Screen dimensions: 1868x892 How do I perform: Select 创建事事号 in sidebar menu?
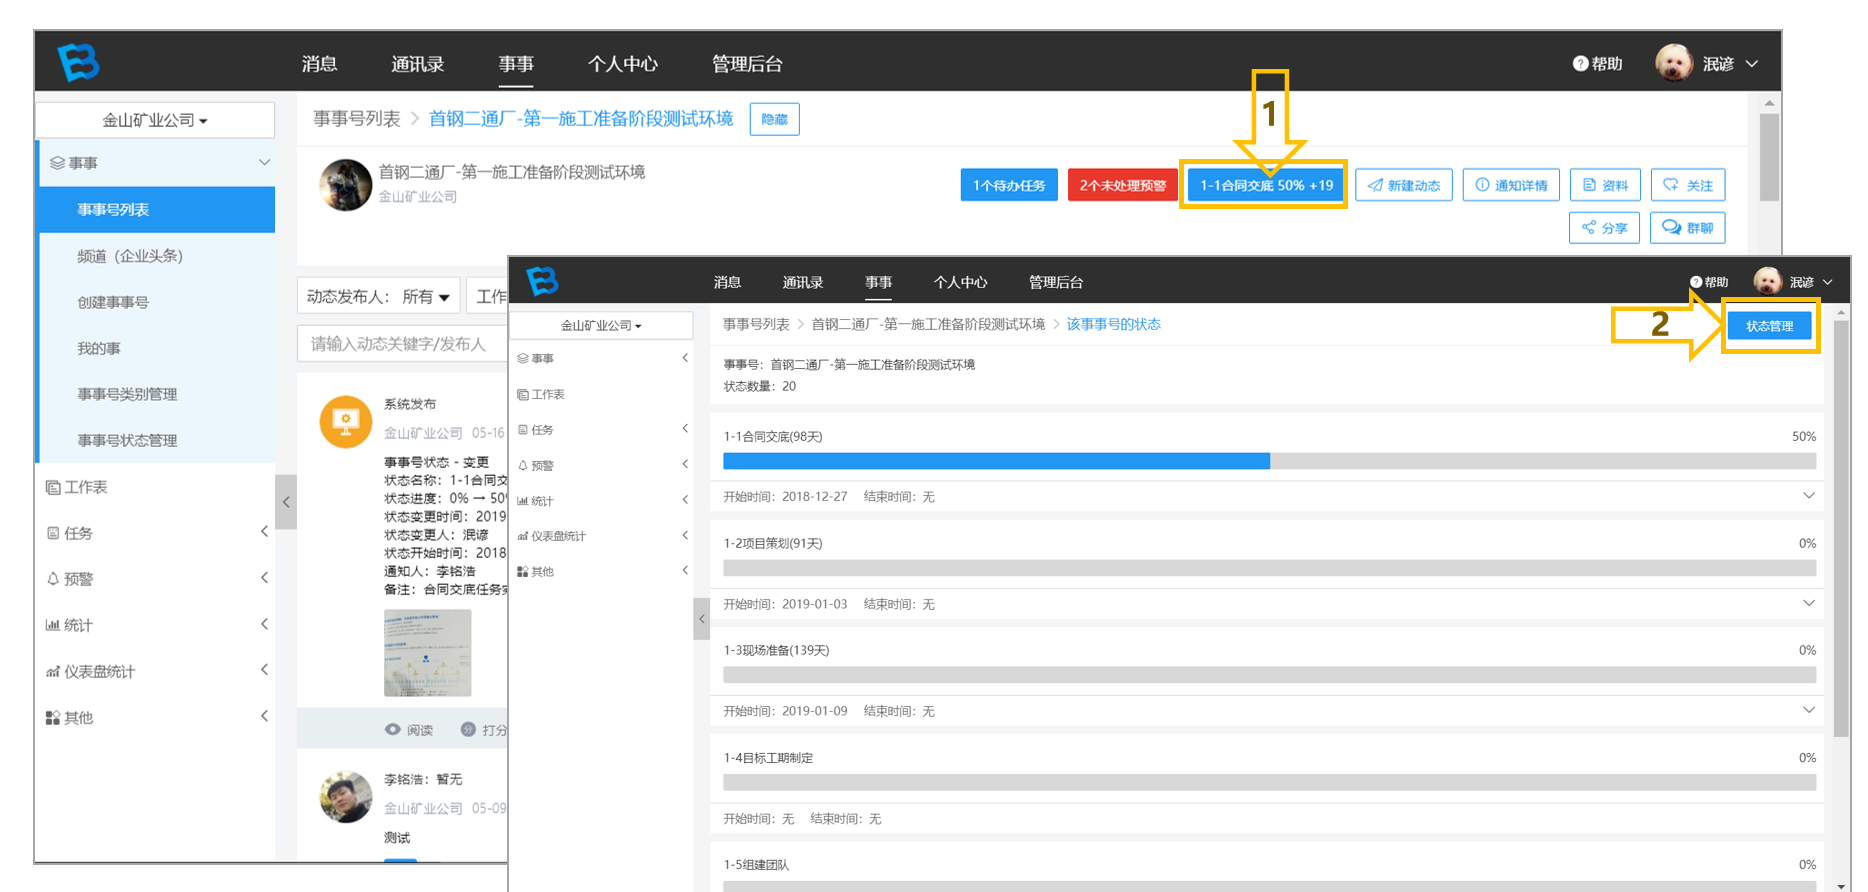coord(113,302)
